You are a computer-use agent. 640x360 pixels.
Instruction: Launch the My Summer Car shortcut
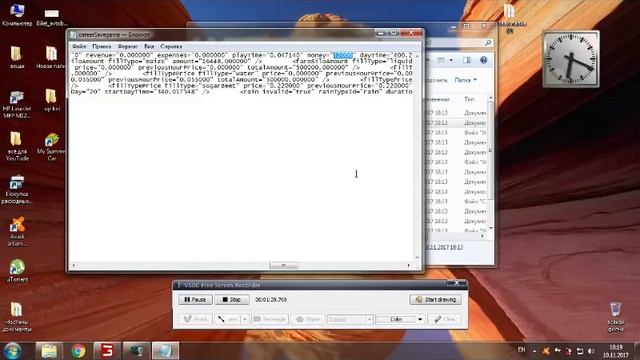tap(51, 147)
